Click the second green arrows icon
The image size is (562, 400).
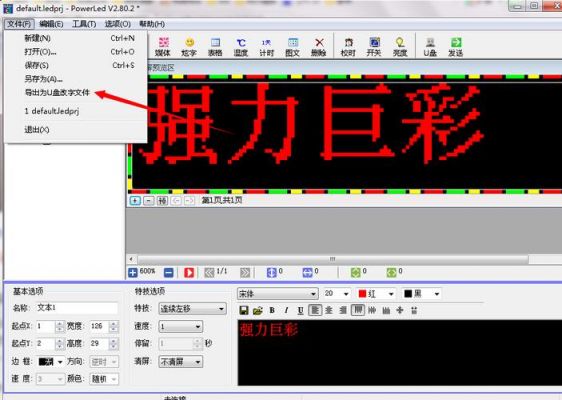[x=391, y=273]
